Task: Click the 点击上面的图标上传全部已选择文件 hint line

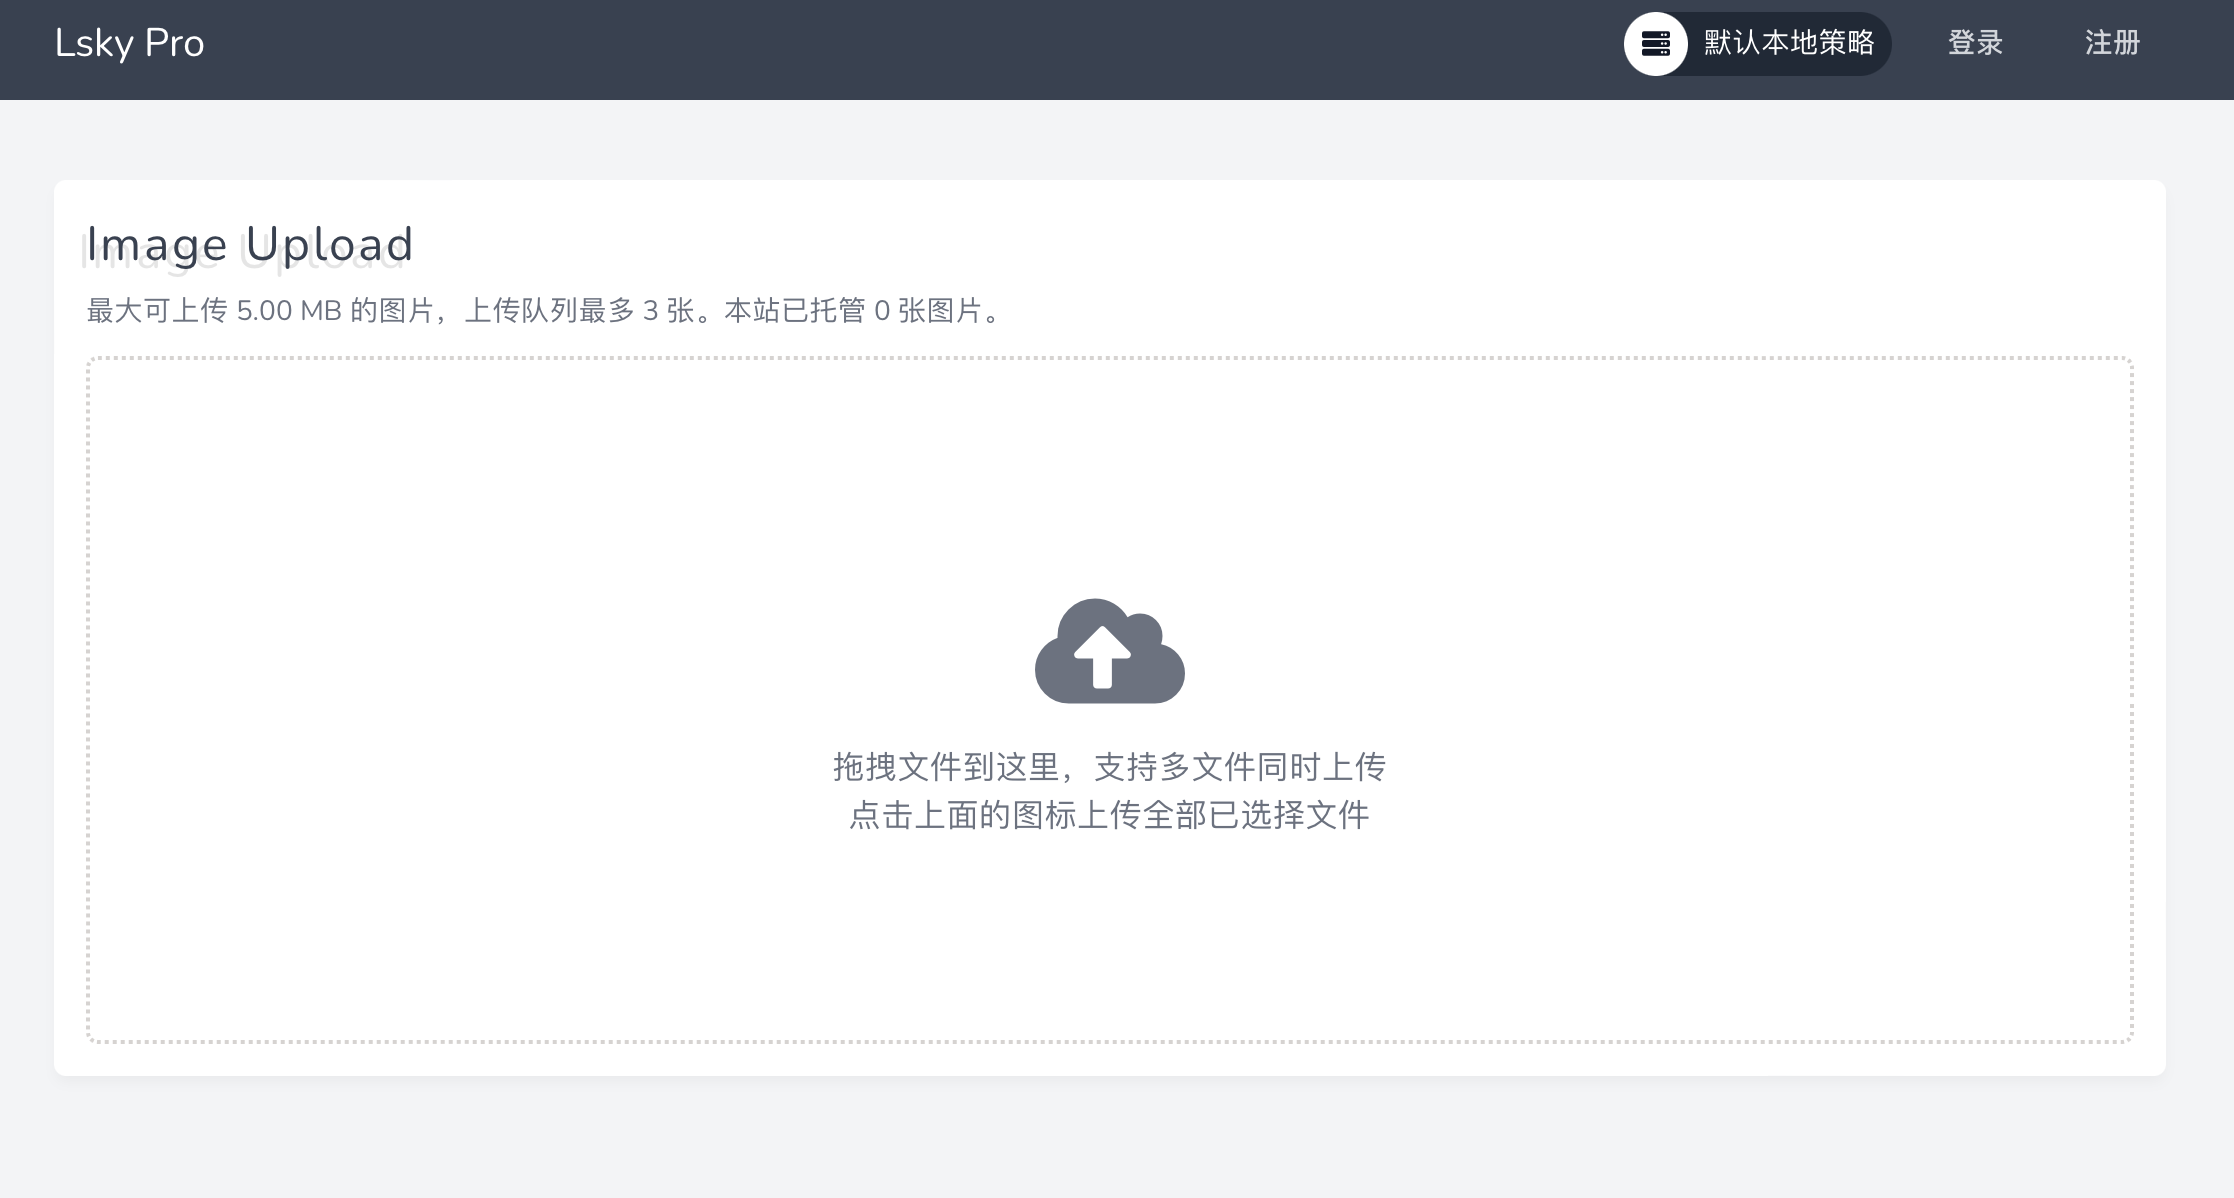Action: point(1109,816)
